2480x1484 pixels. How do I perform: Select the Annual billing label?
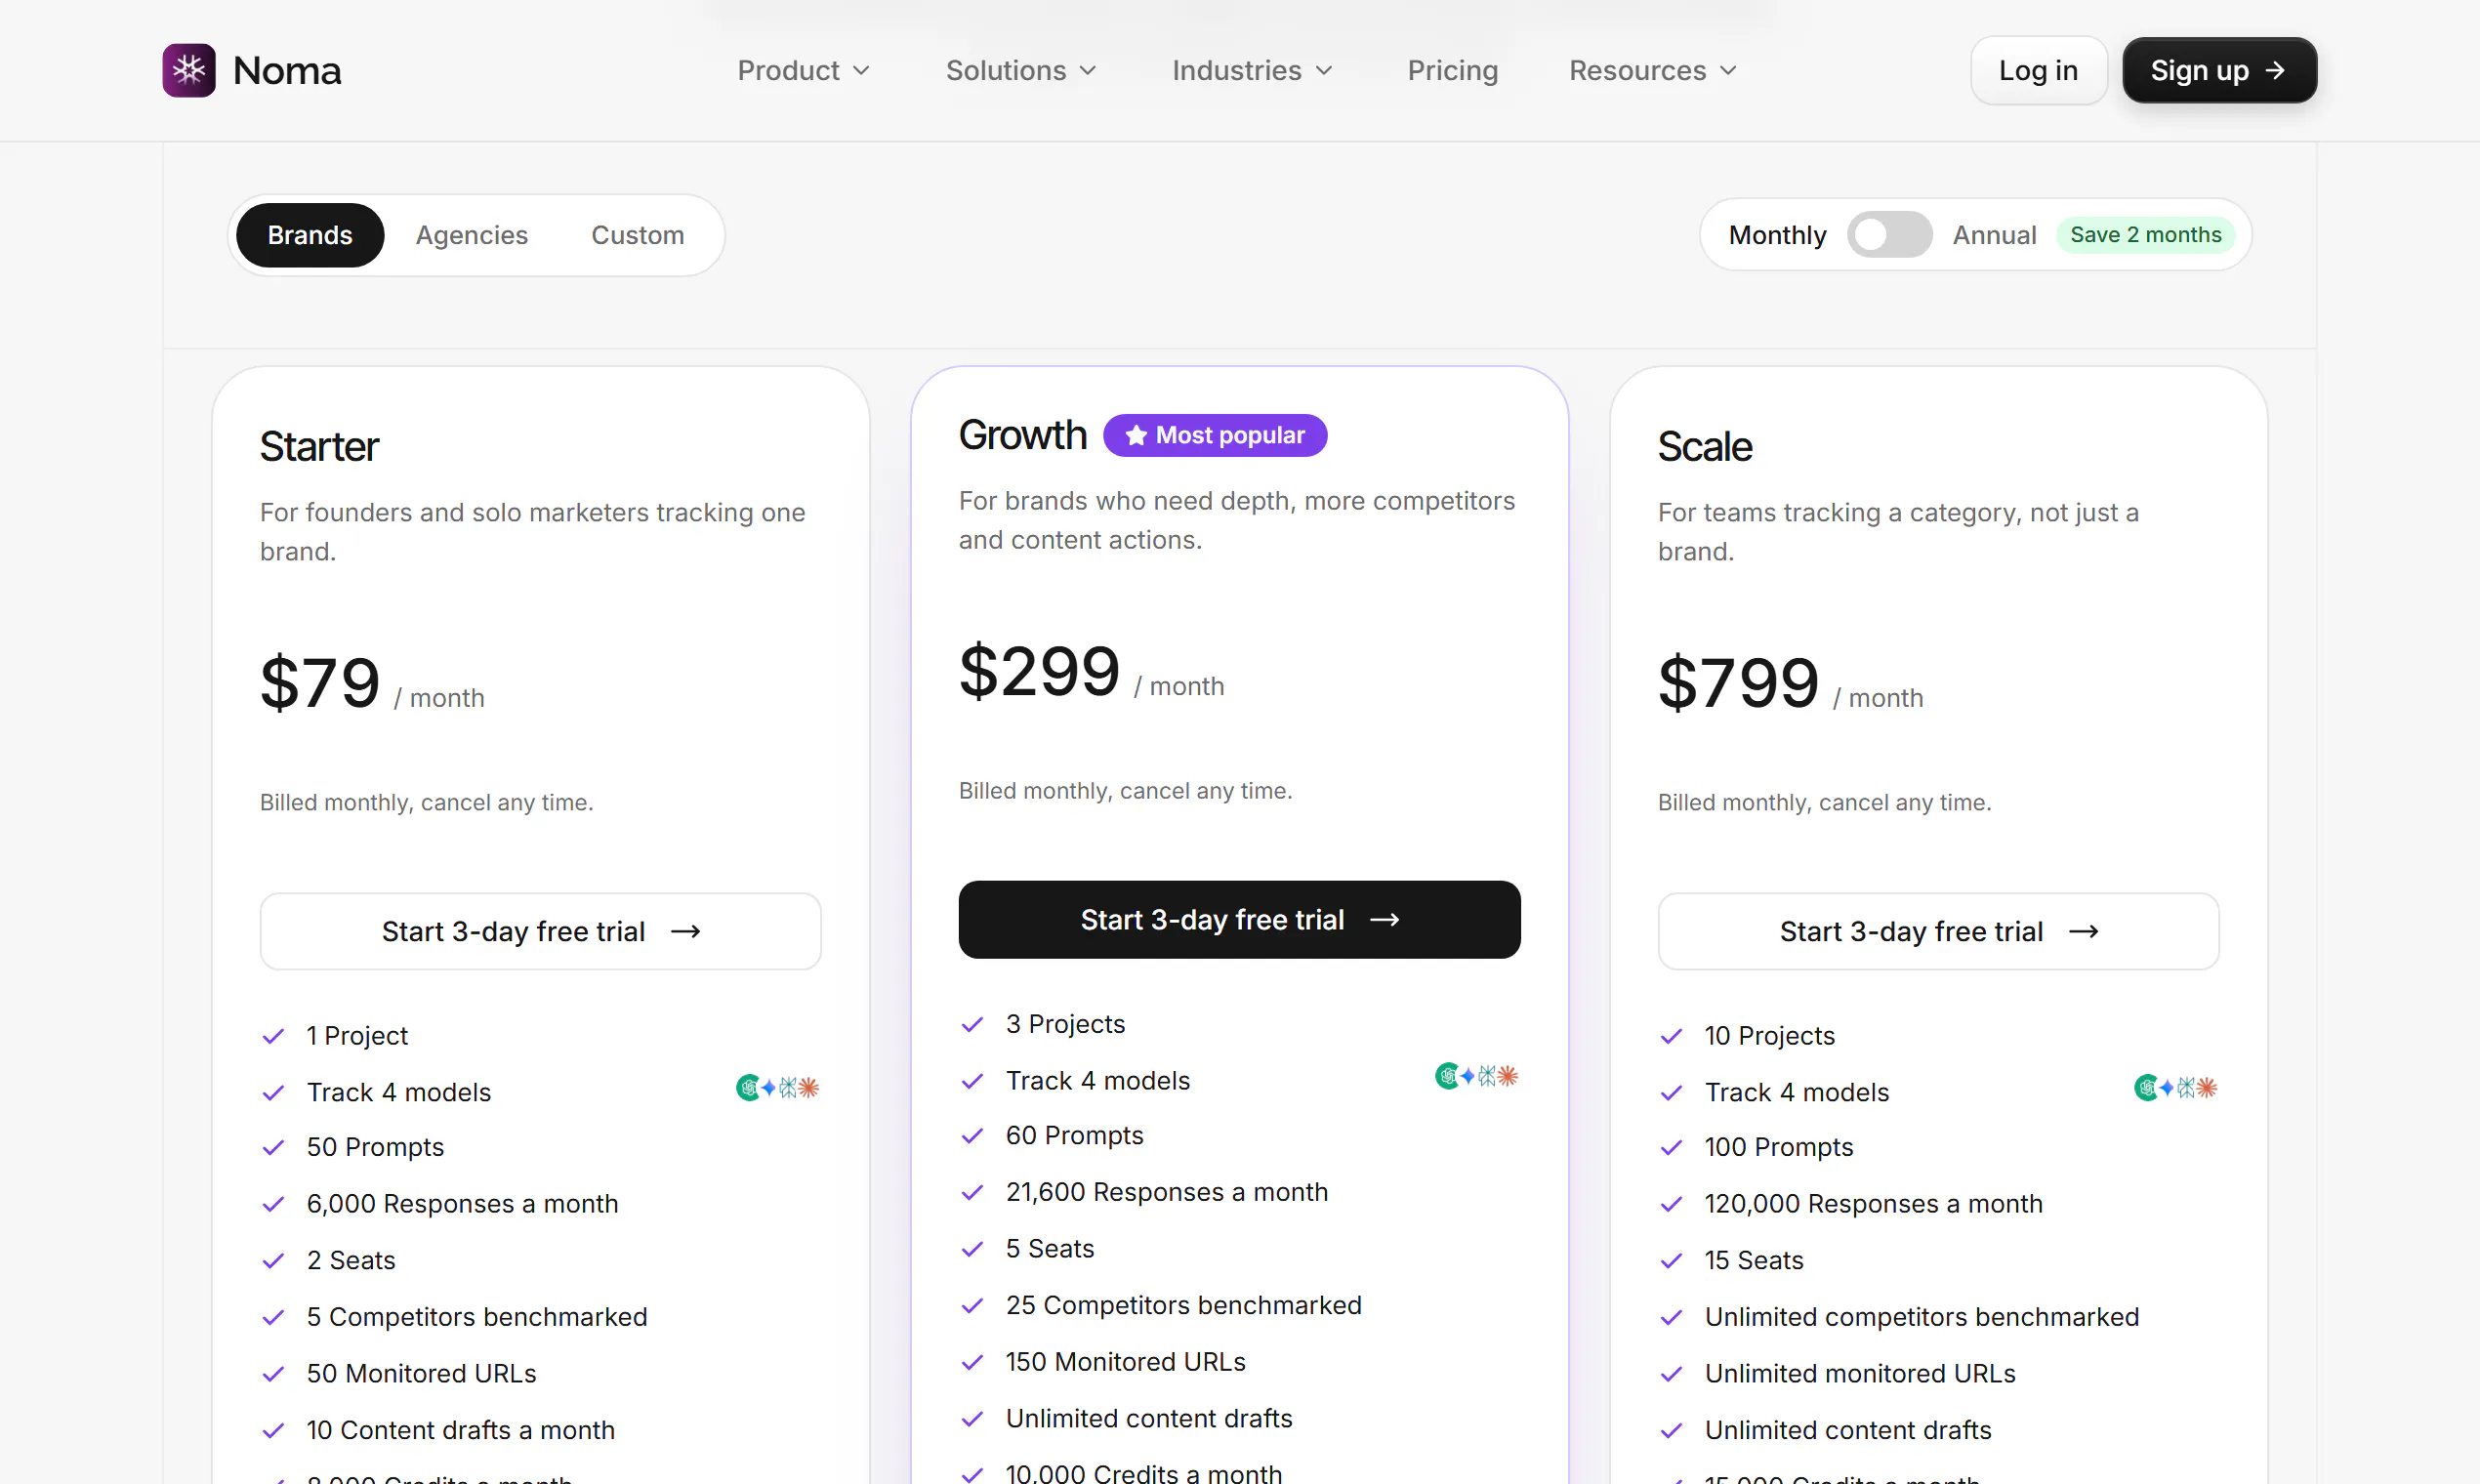(1993, 235)
